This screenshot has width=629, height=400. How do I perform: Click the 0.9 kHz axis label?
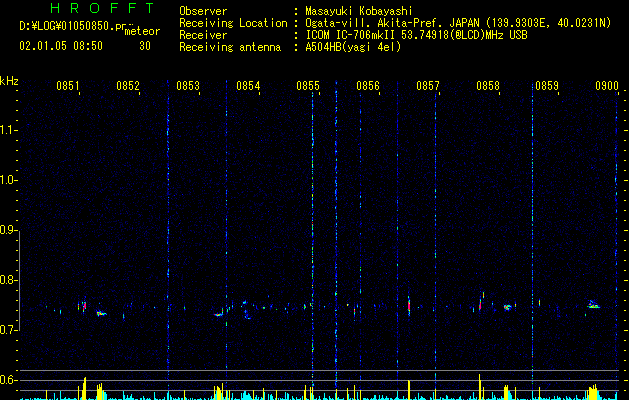8,230
